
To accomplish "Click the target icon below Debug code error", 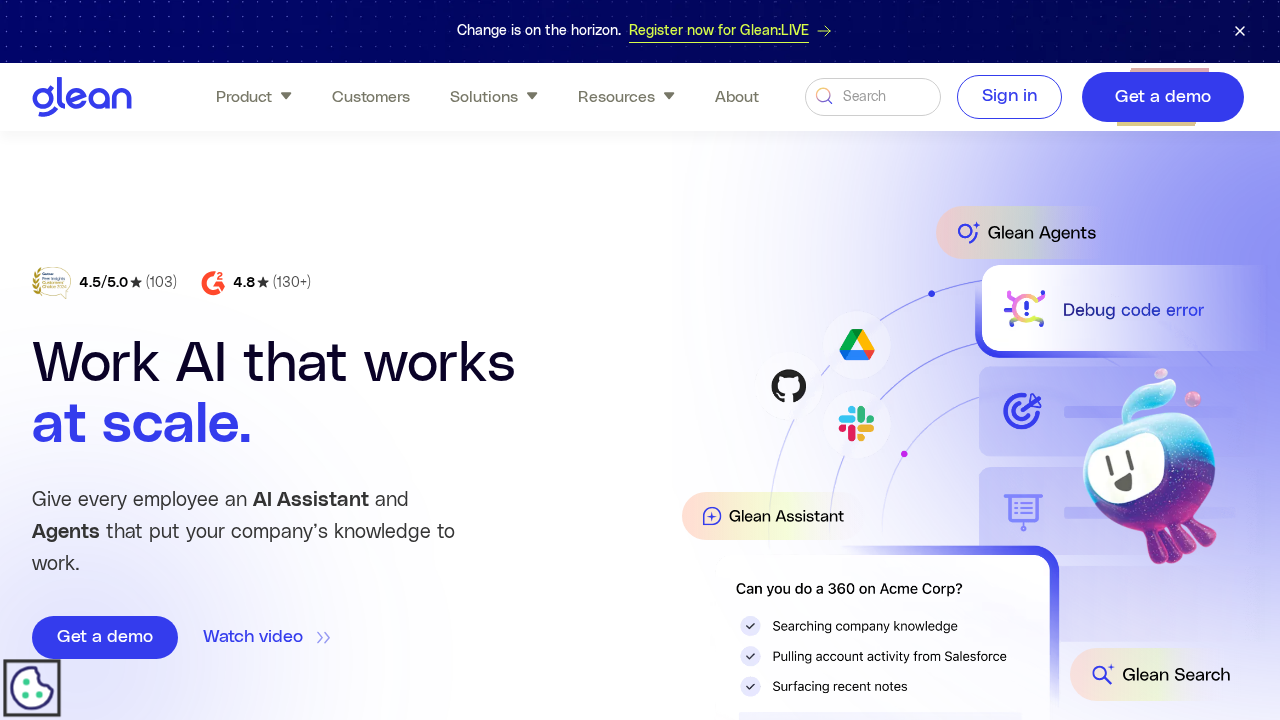I will point(1022,410).
